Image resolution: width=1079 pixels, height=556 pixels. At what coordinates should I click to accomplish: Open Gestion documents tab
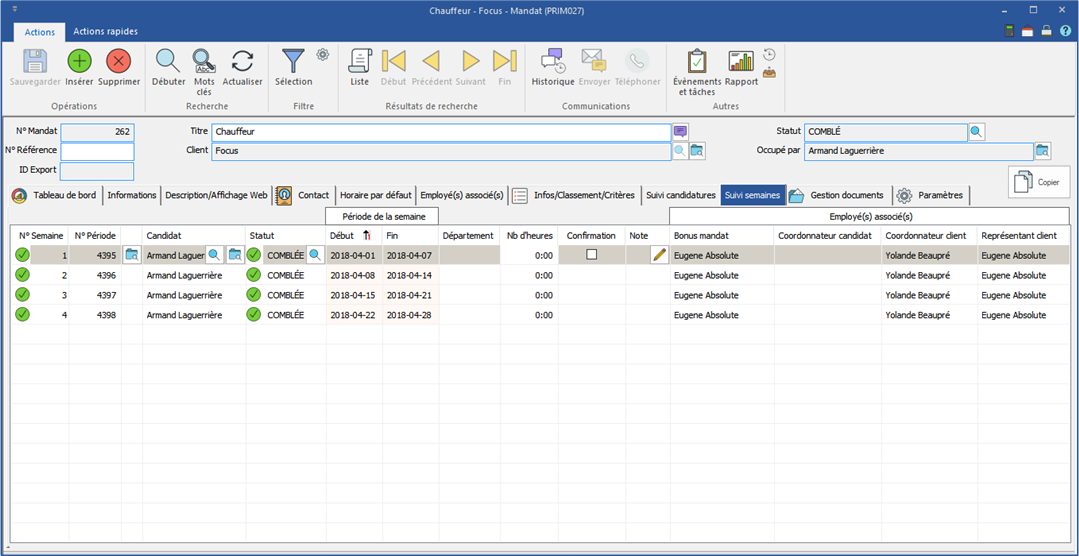point(837,195)
